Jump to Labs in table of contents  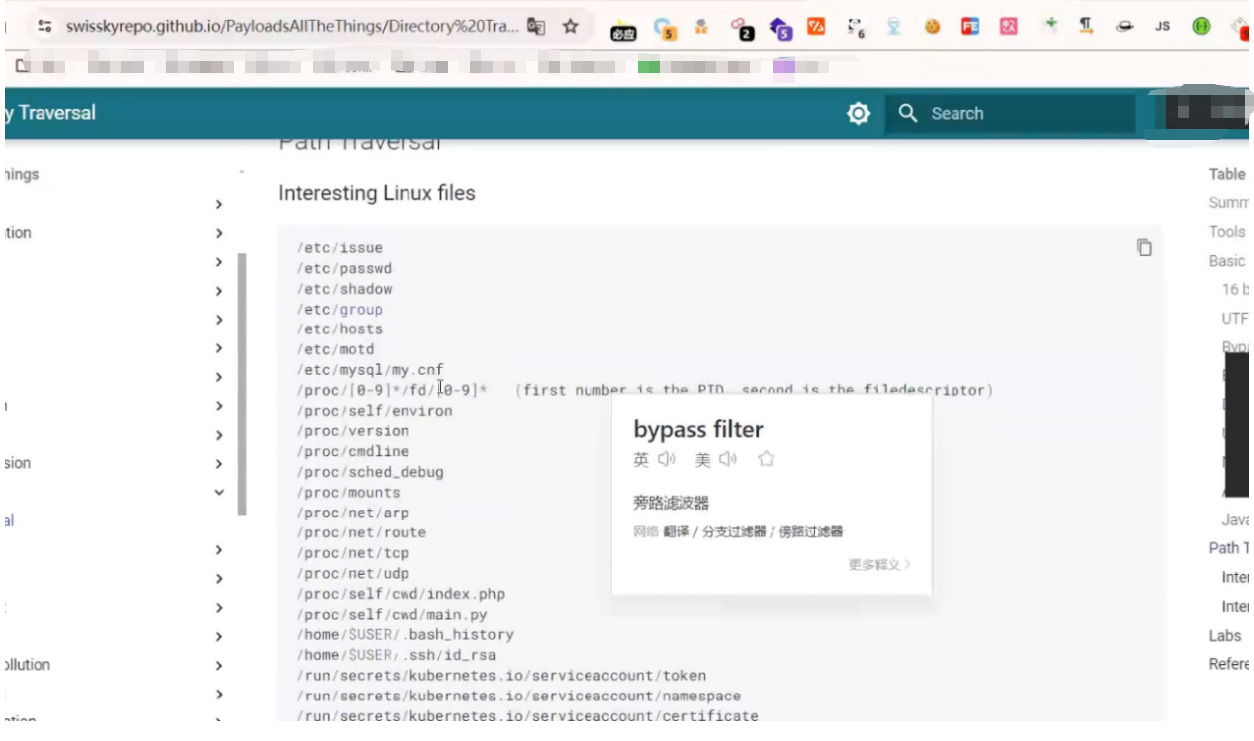[1225, 636]
